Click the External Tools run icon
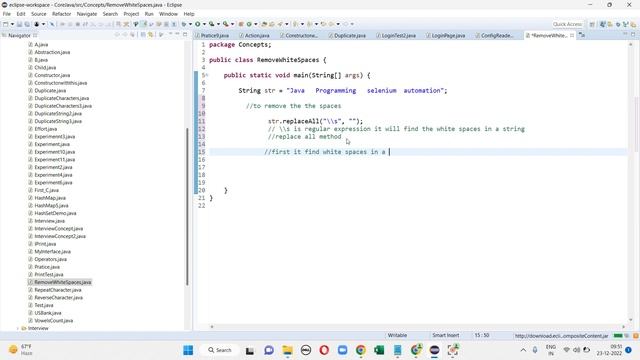 tap(226, 24)
